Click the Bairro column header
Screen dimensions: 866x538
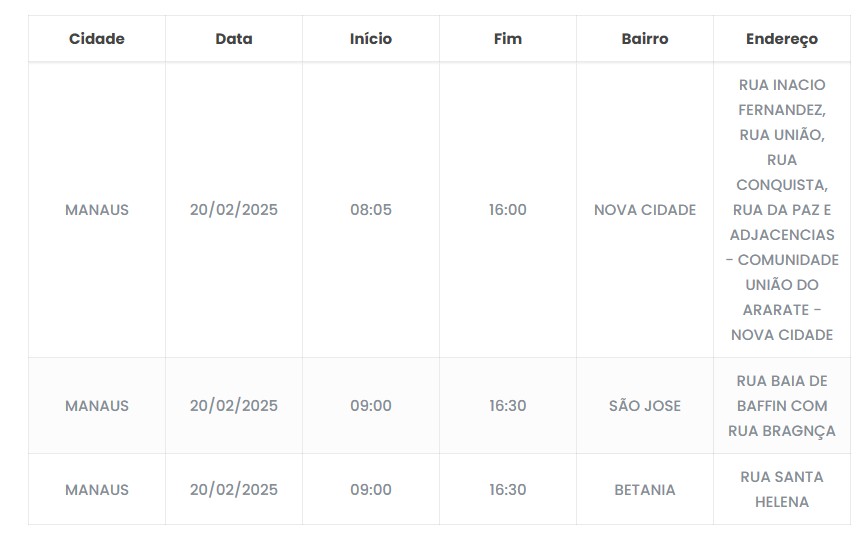tap(645, 39)
